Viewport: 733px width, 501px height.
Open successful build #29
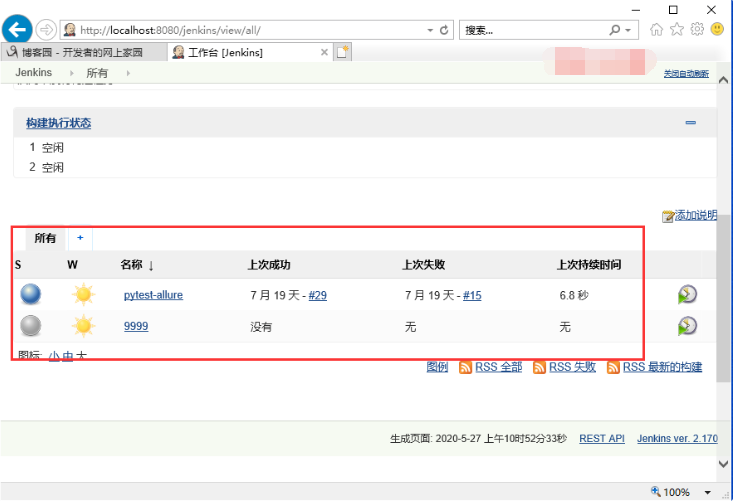tap(317, 295)
